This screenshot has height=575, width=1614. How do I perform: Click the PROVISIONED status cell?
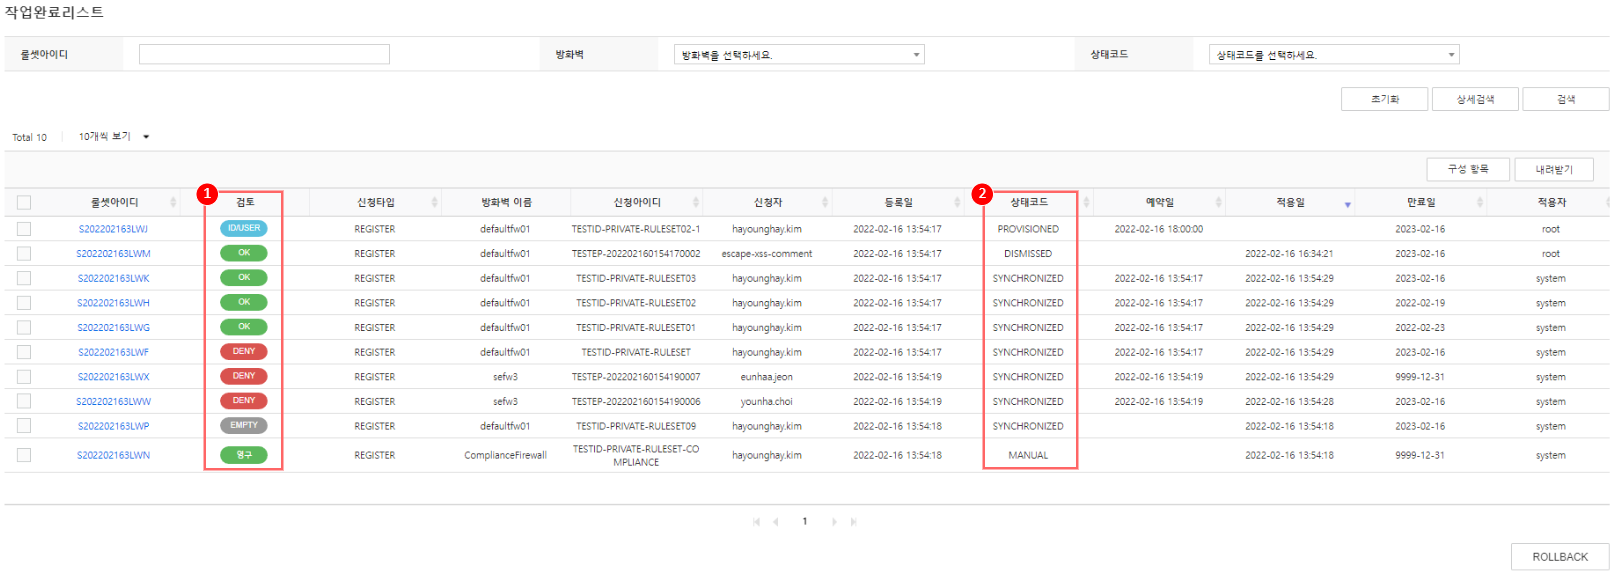pyautogui.click(x=1028, y=229)
